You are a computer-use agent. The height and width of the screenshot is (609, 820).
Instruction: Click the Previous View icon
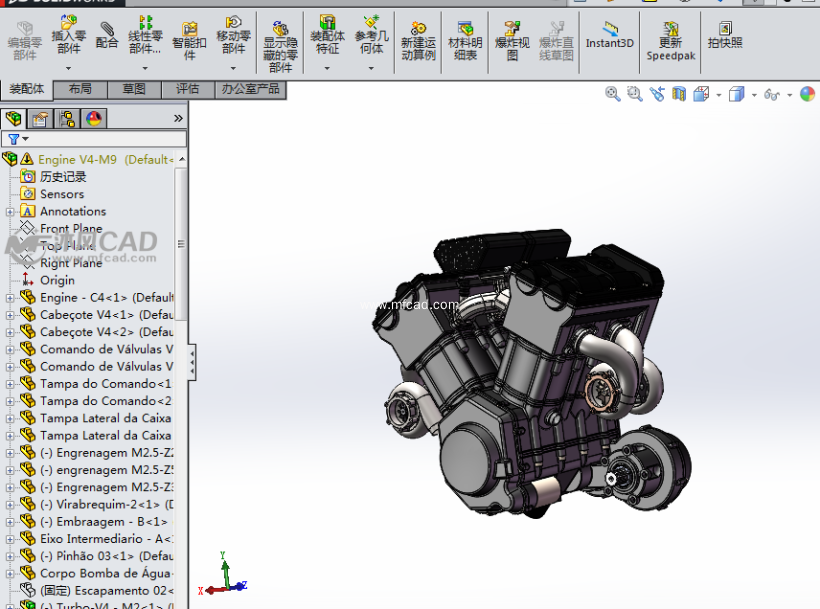pyautogui.click(x=657, y=94)
